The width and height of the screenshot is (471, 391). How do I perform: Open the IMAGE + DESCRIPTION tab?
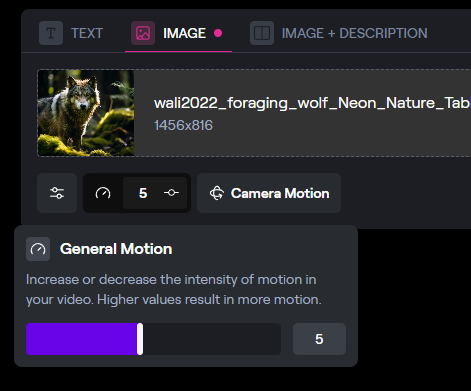coord(339,33)
